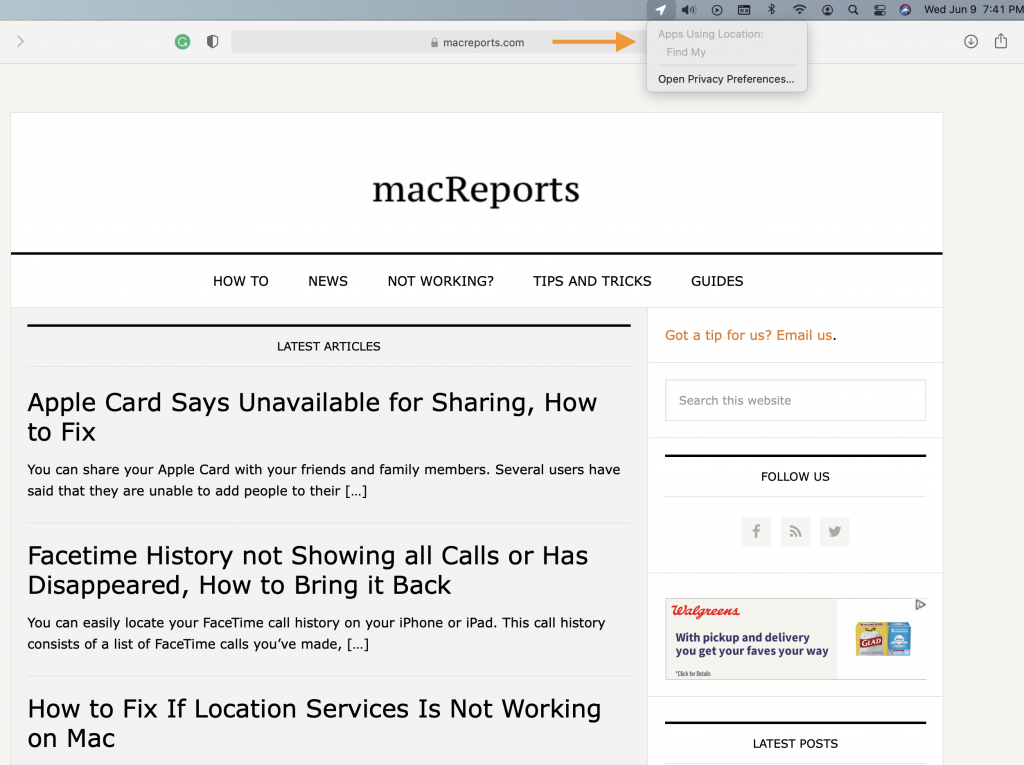Click the Safari share icon
Viewport: 1024px width, 765px height.
pos(1000,41)
